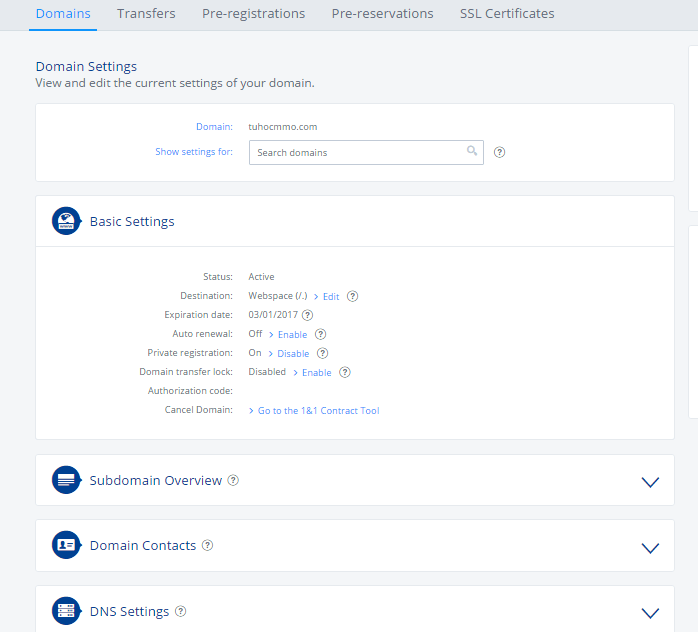
Task: Expand the Subdomain Overview section
Action: pyautogui.click(x=650, y=481)
